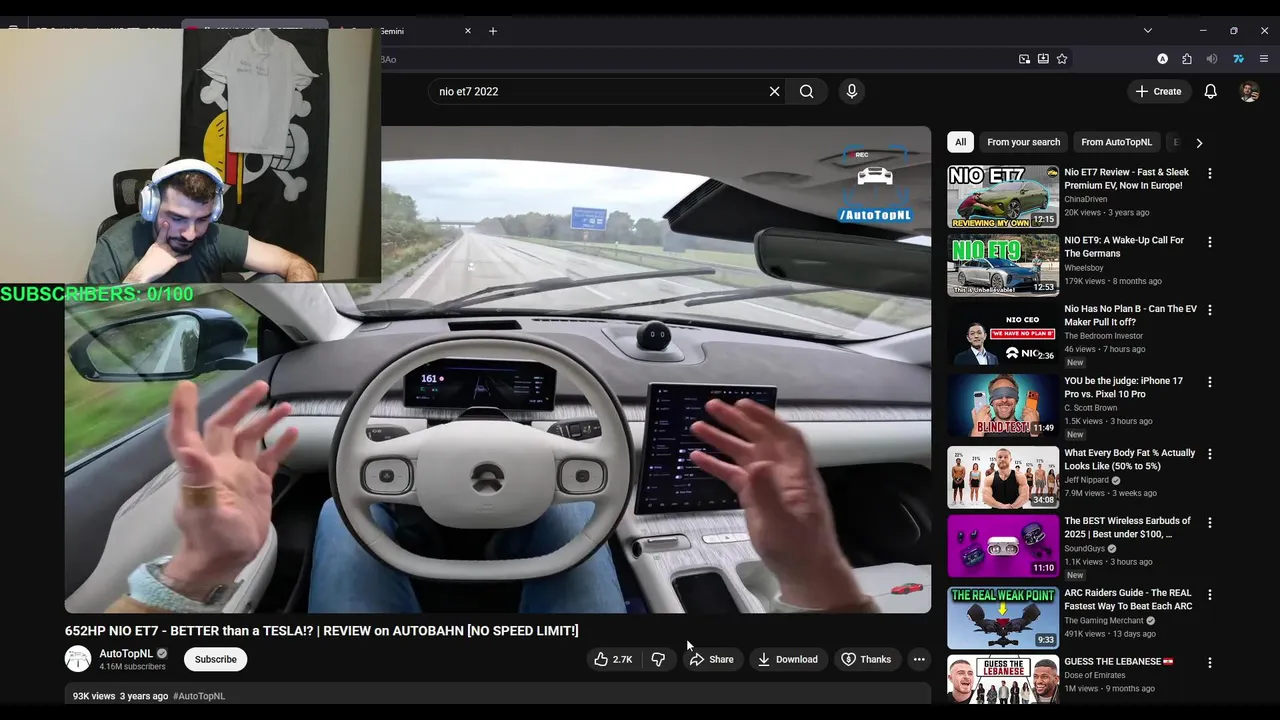
Task: Open options menu for GUESS THE LEBANESE video
Action: pyautogui.click(x=1210, y=663)
